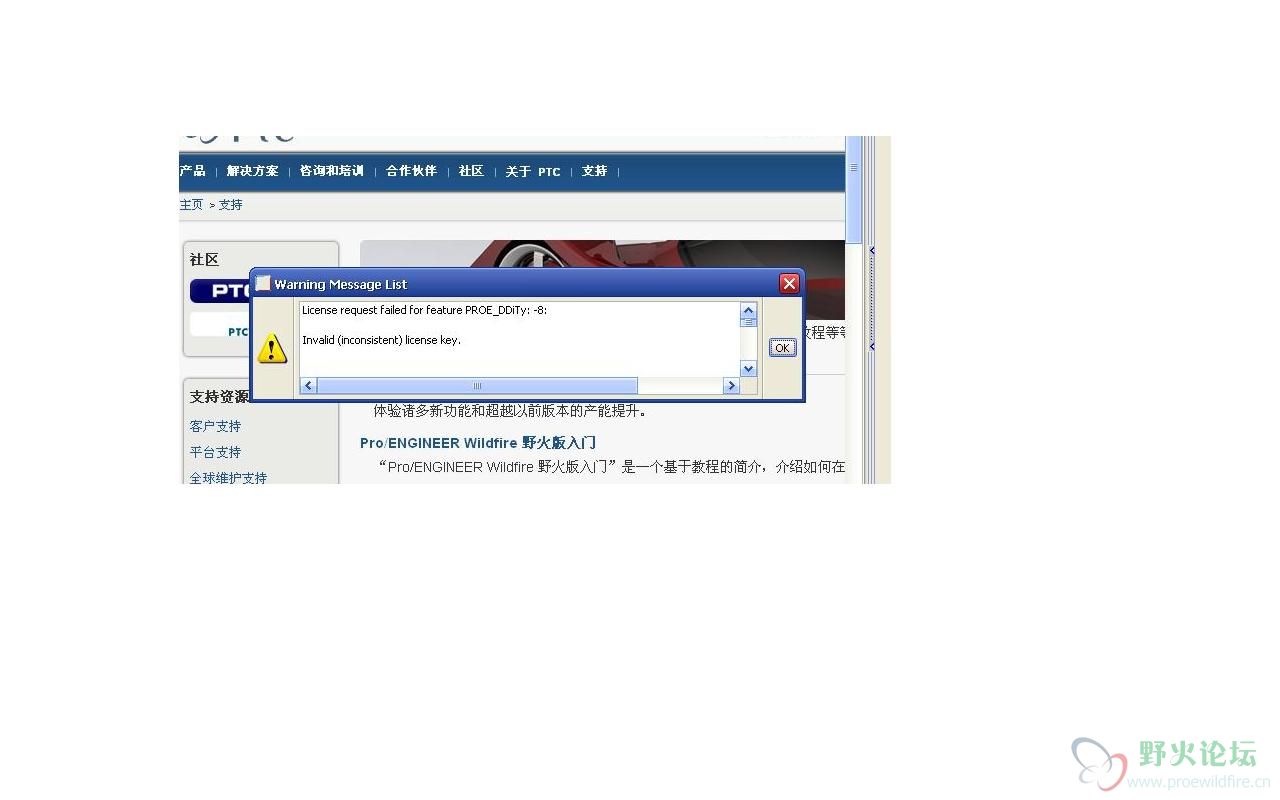Click the message list scroll-up arrow
1280x800 pixels.
tap(748, 311)
